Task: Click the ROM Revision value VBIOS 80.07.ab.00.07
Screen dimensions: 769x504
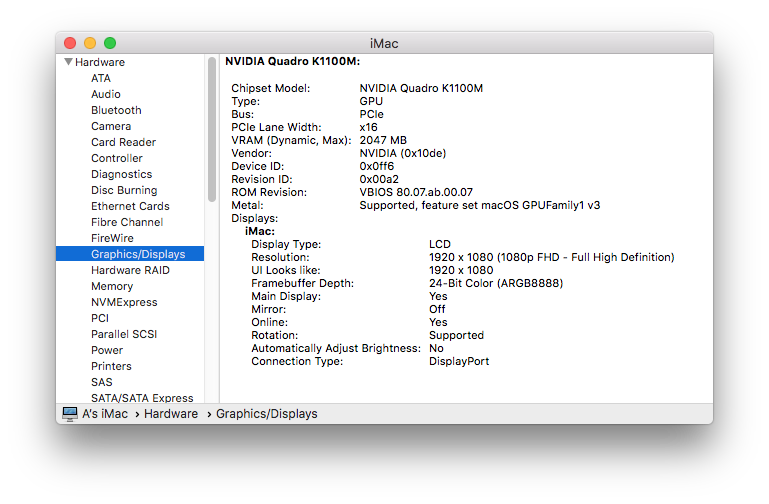Action: [416, 192]
